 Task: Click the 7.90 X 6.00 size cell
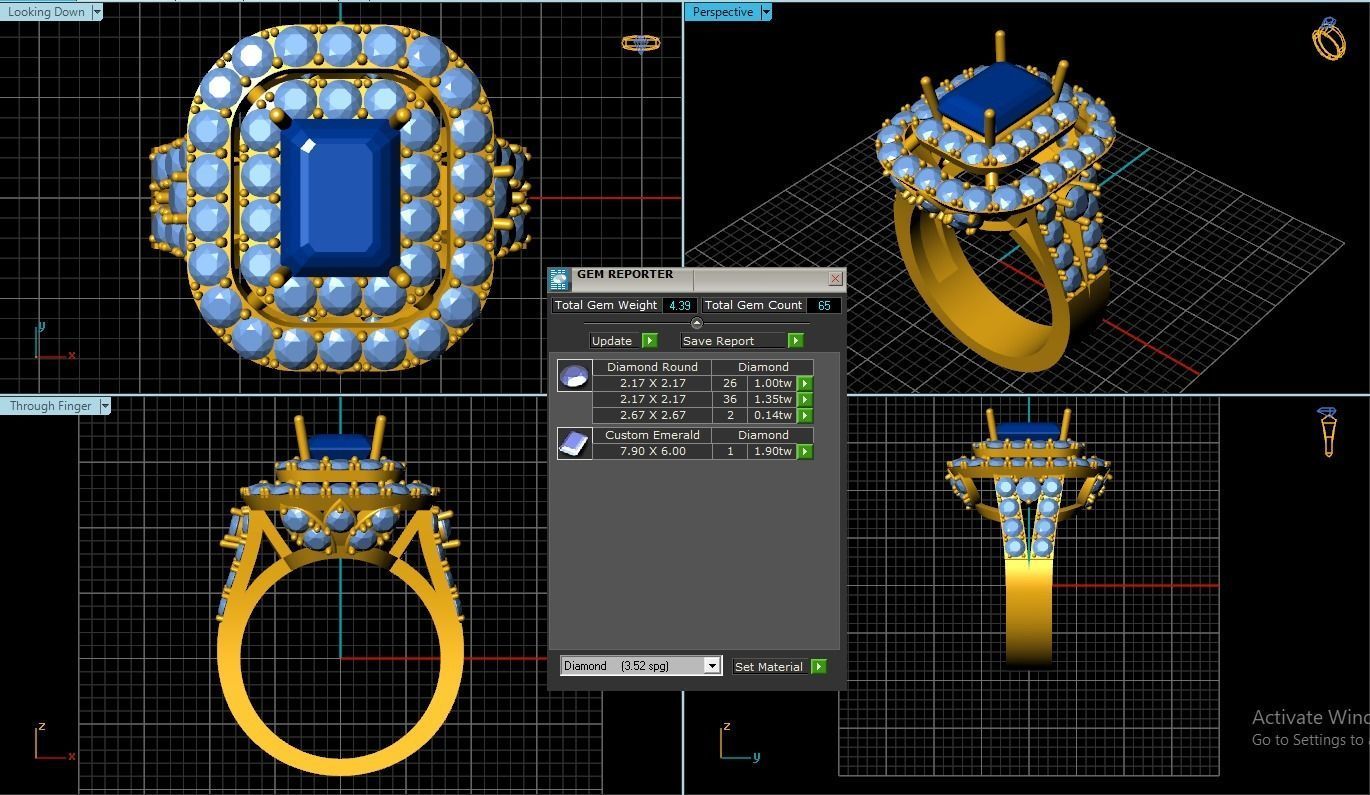tap(652, 451)
